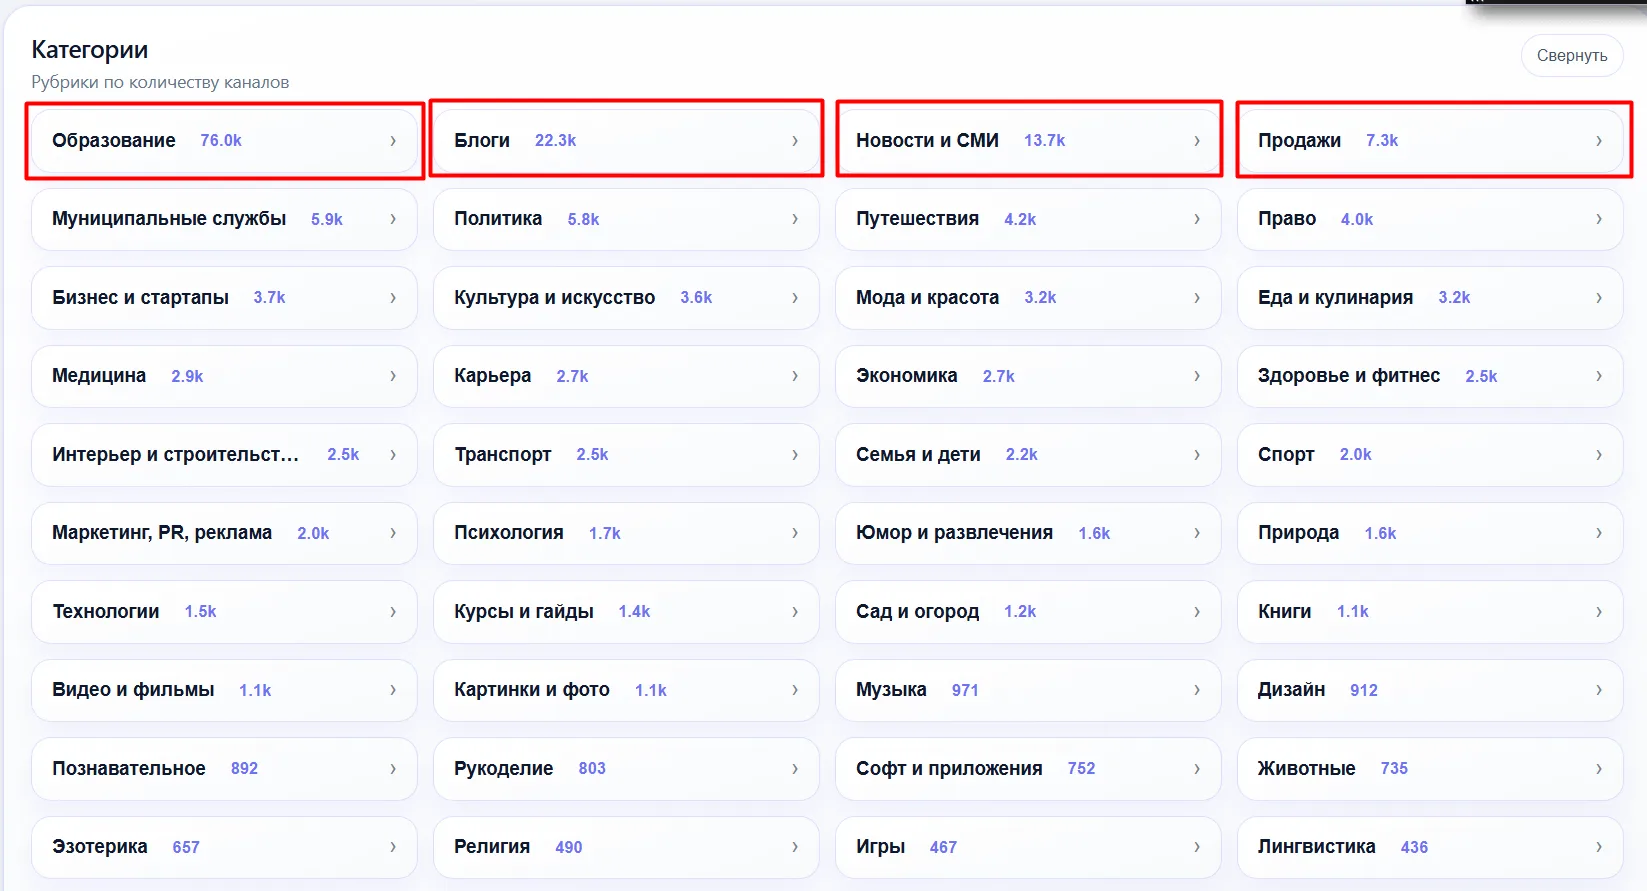The image size is (1647, 891).
Task: Click the chevron in Мода и красота card
Action: (x=1197, y=298)
